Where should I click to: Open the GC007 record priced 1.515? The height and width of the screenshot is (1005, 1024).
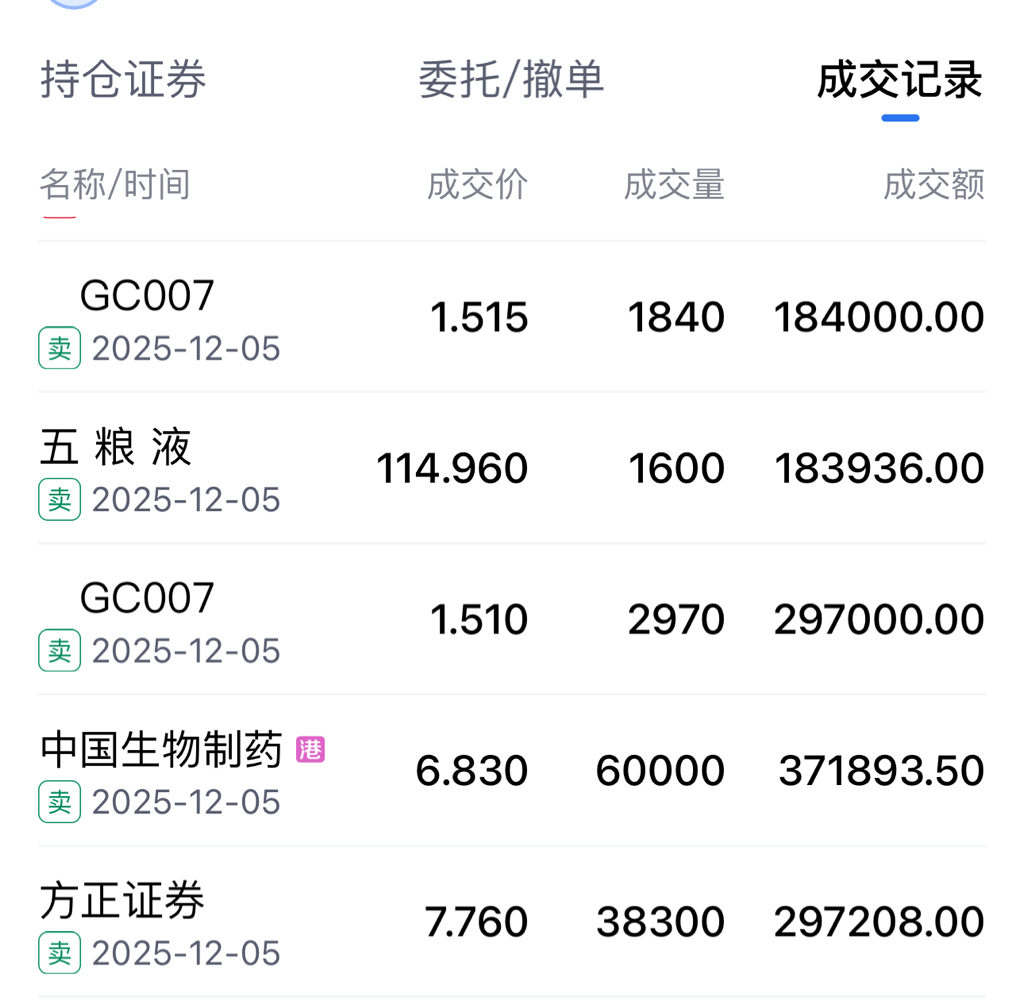512,317
